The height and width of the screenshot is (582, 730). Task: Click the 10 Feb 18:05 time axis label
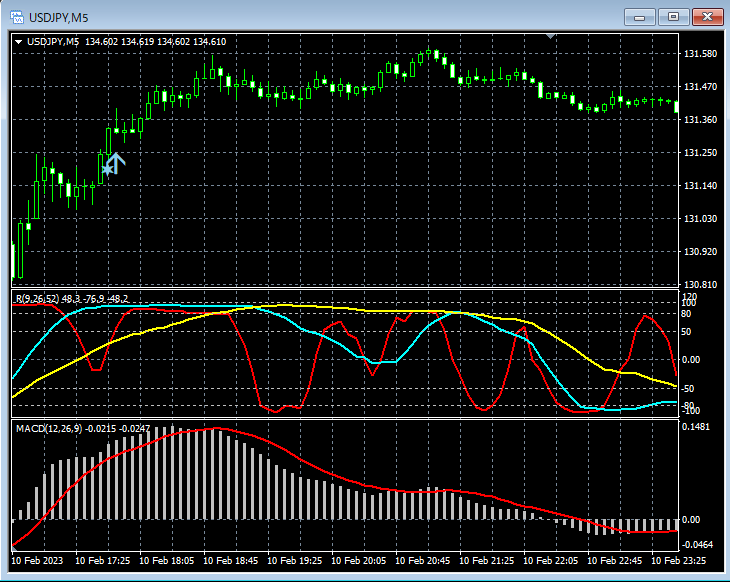pos(164,561)
